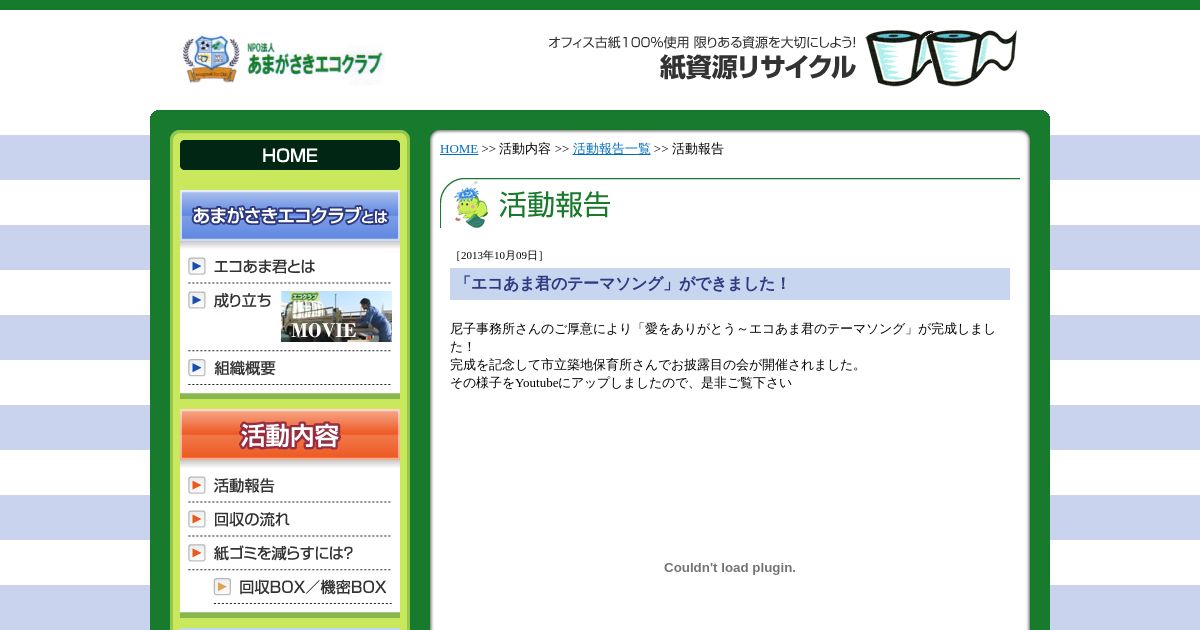This screenshot has width=1200, height=630.
Task: Open 紙ゴミを減らすには? sidebar item
Action: click(x=283, y=553)
